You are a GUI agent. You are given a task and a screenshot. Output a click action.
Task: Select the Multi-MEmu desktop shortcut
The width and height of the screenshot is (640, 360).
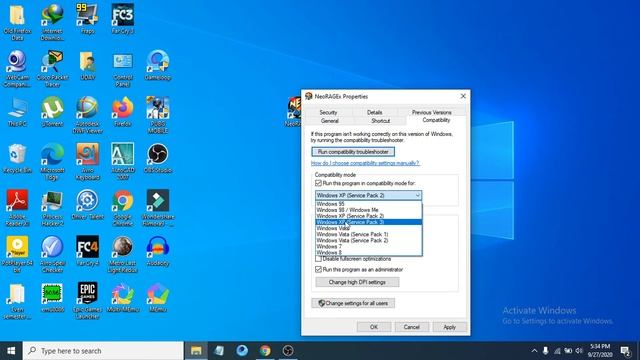[122, 298]
